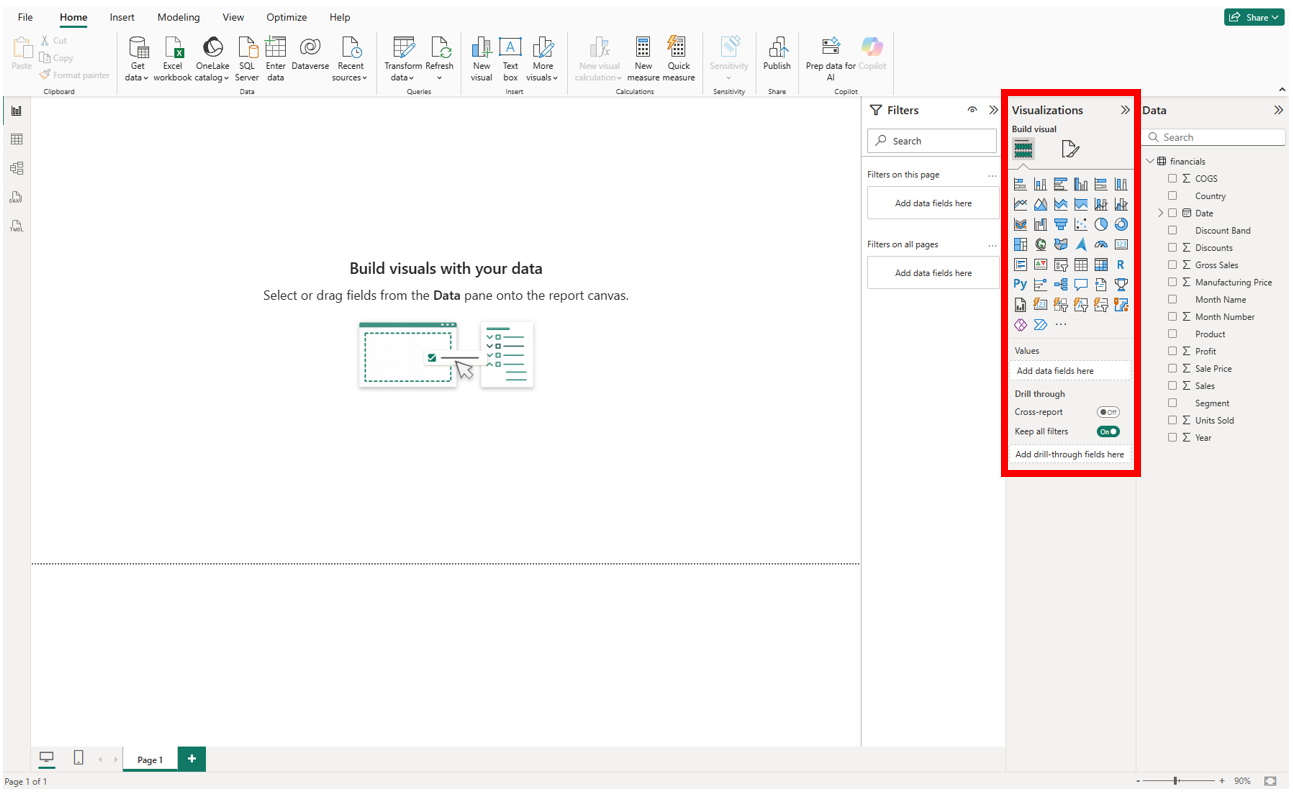Screen dimensions: 1293x793
Task: Insert the Python visual
Action: [1020, 285]
